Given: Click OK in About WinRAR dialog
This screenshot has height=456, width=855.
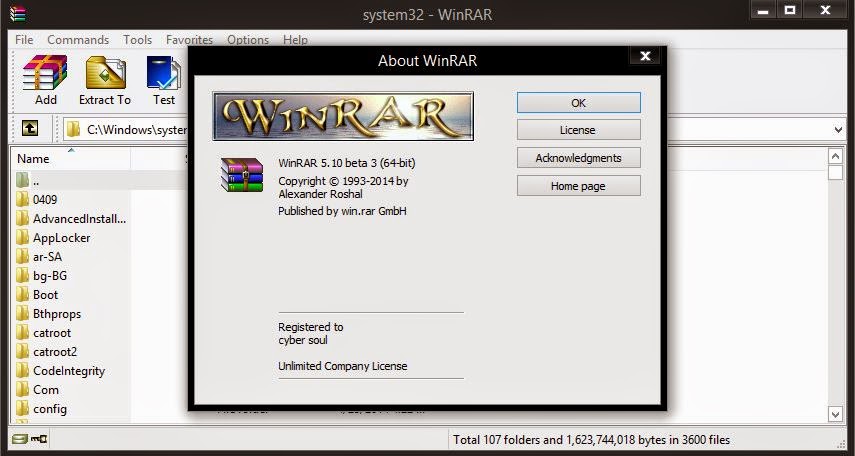Looking at the screenshot, I should tap(579, 103).
